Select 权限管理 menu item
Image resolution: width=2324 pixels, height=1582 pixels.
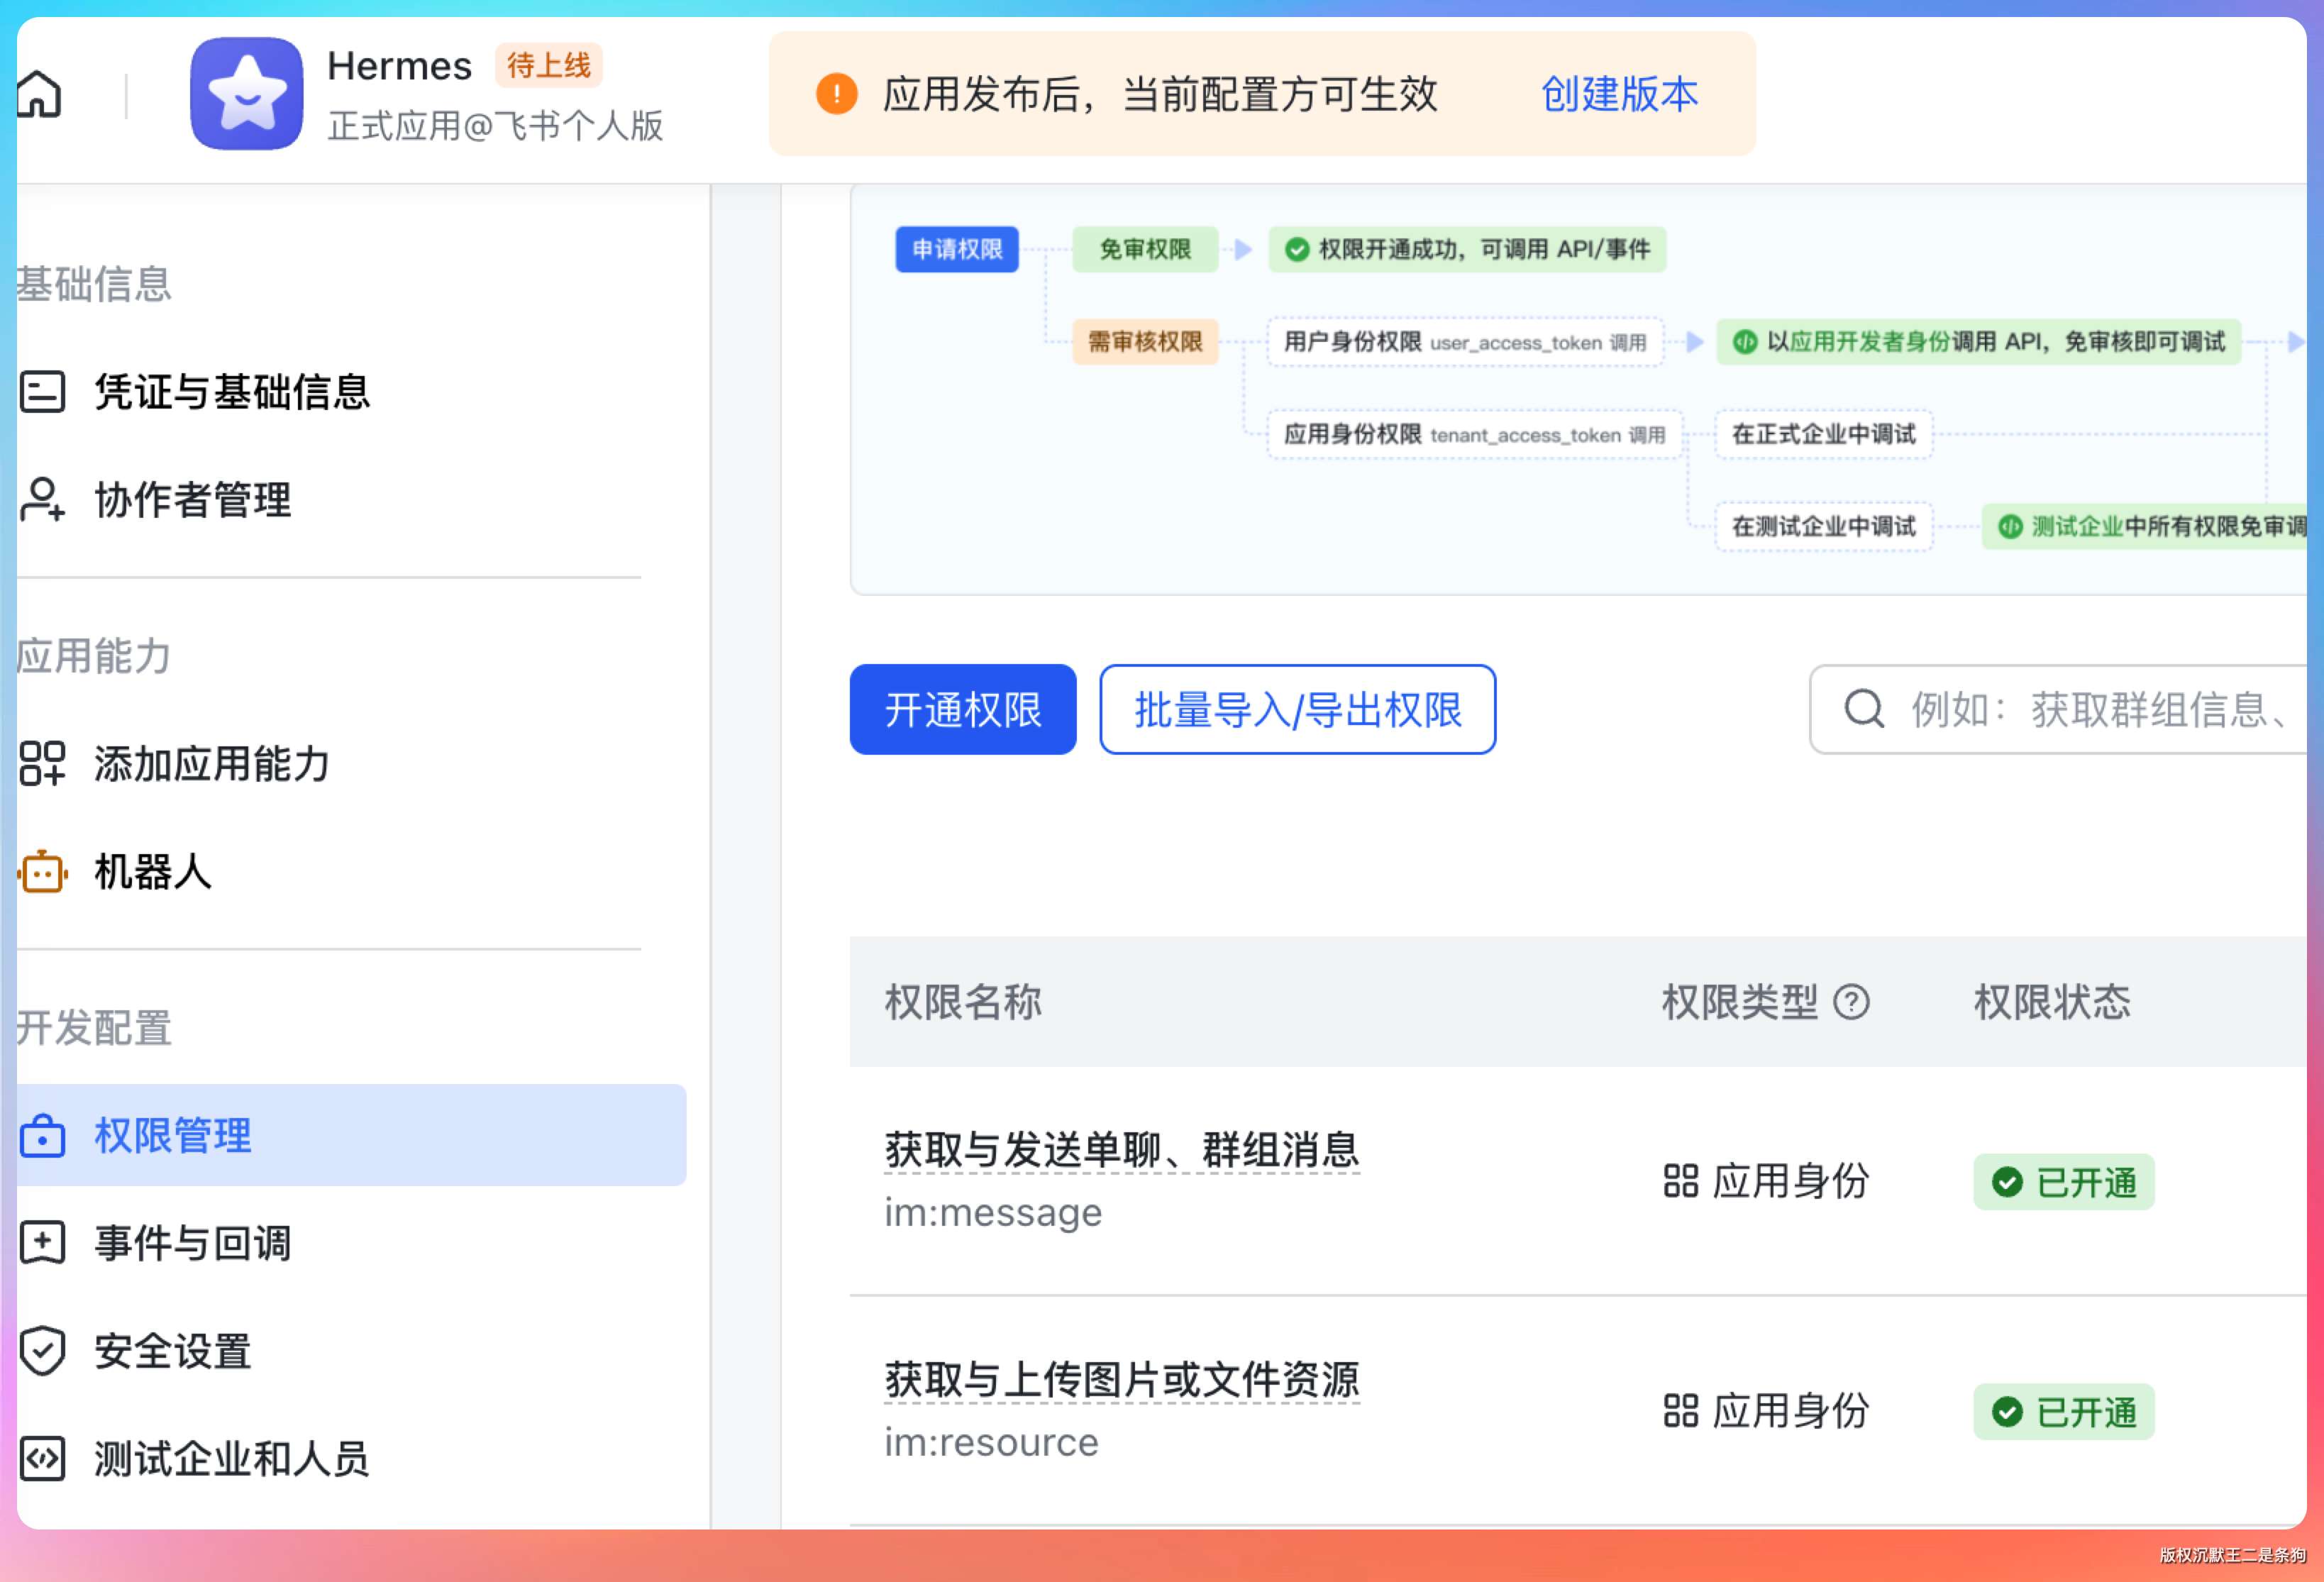tap(173, 1136)
